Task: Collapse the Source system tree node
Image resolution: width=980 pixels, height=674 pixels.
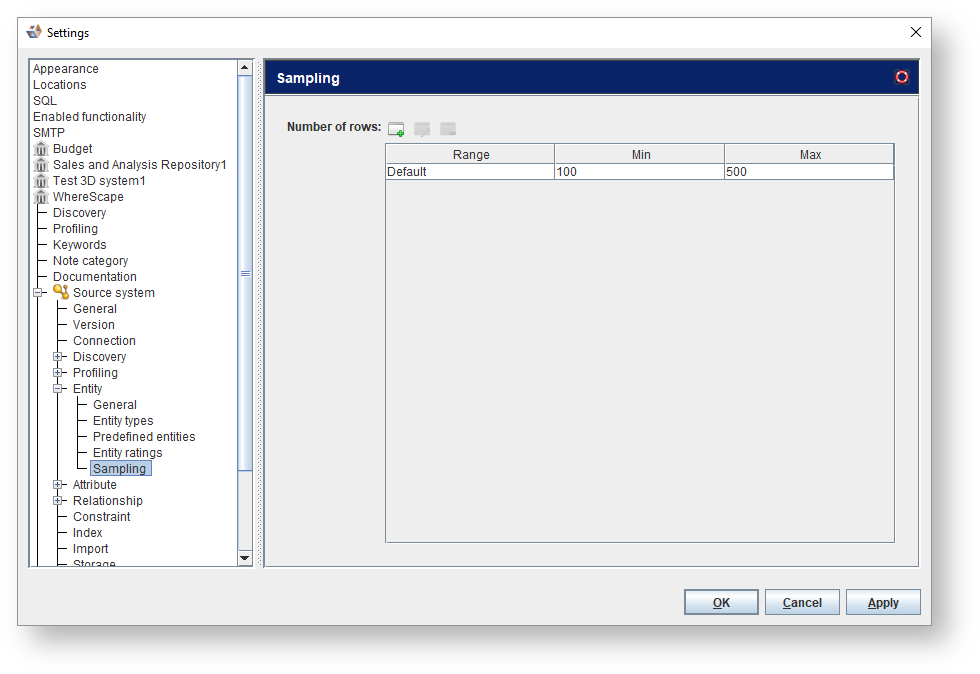Action: [x=38, y=293]
